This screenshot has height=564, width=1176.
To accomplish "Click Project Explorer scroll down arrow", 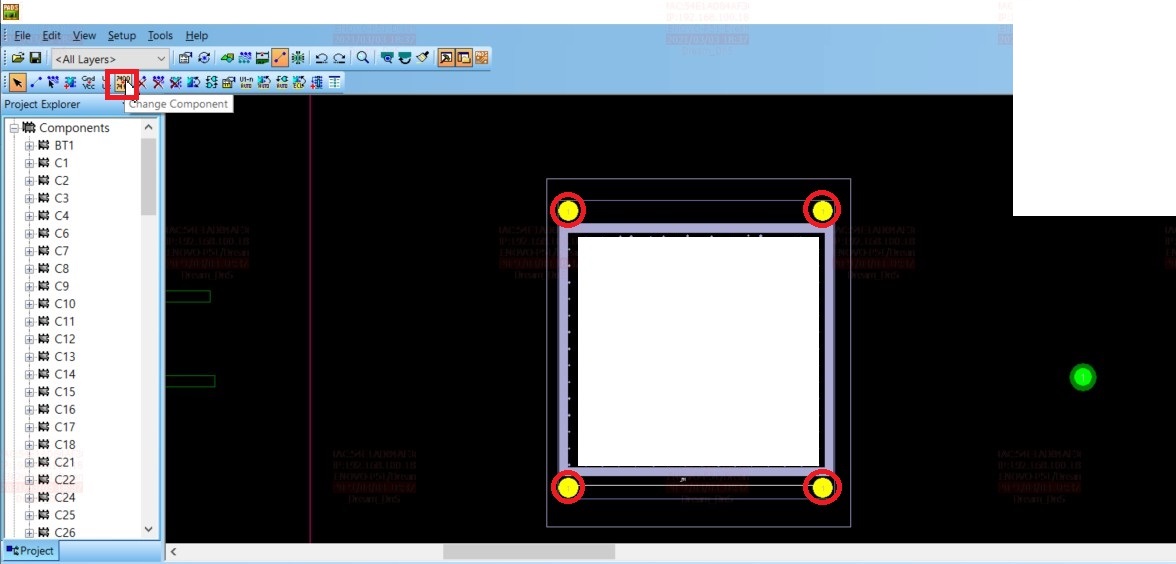I will tap(148, 530).
